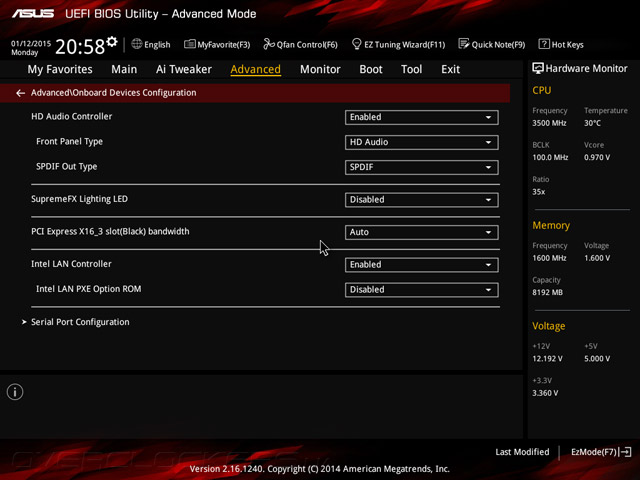This screenshot has height=480, width=640.
Task: Click the globe language icon
Action: pyautogui.click(x=136, y=44)
